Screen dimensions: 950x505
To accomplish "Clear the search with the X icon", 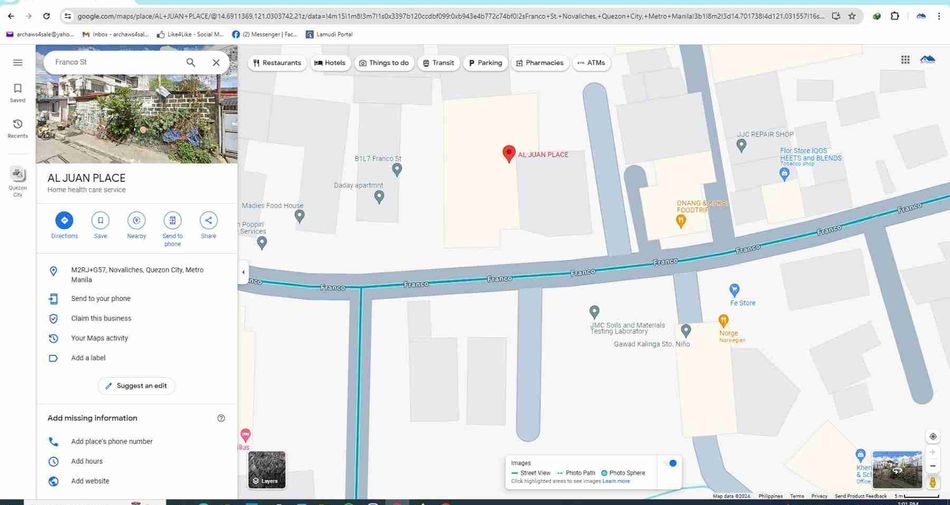I will coord(216,62).
